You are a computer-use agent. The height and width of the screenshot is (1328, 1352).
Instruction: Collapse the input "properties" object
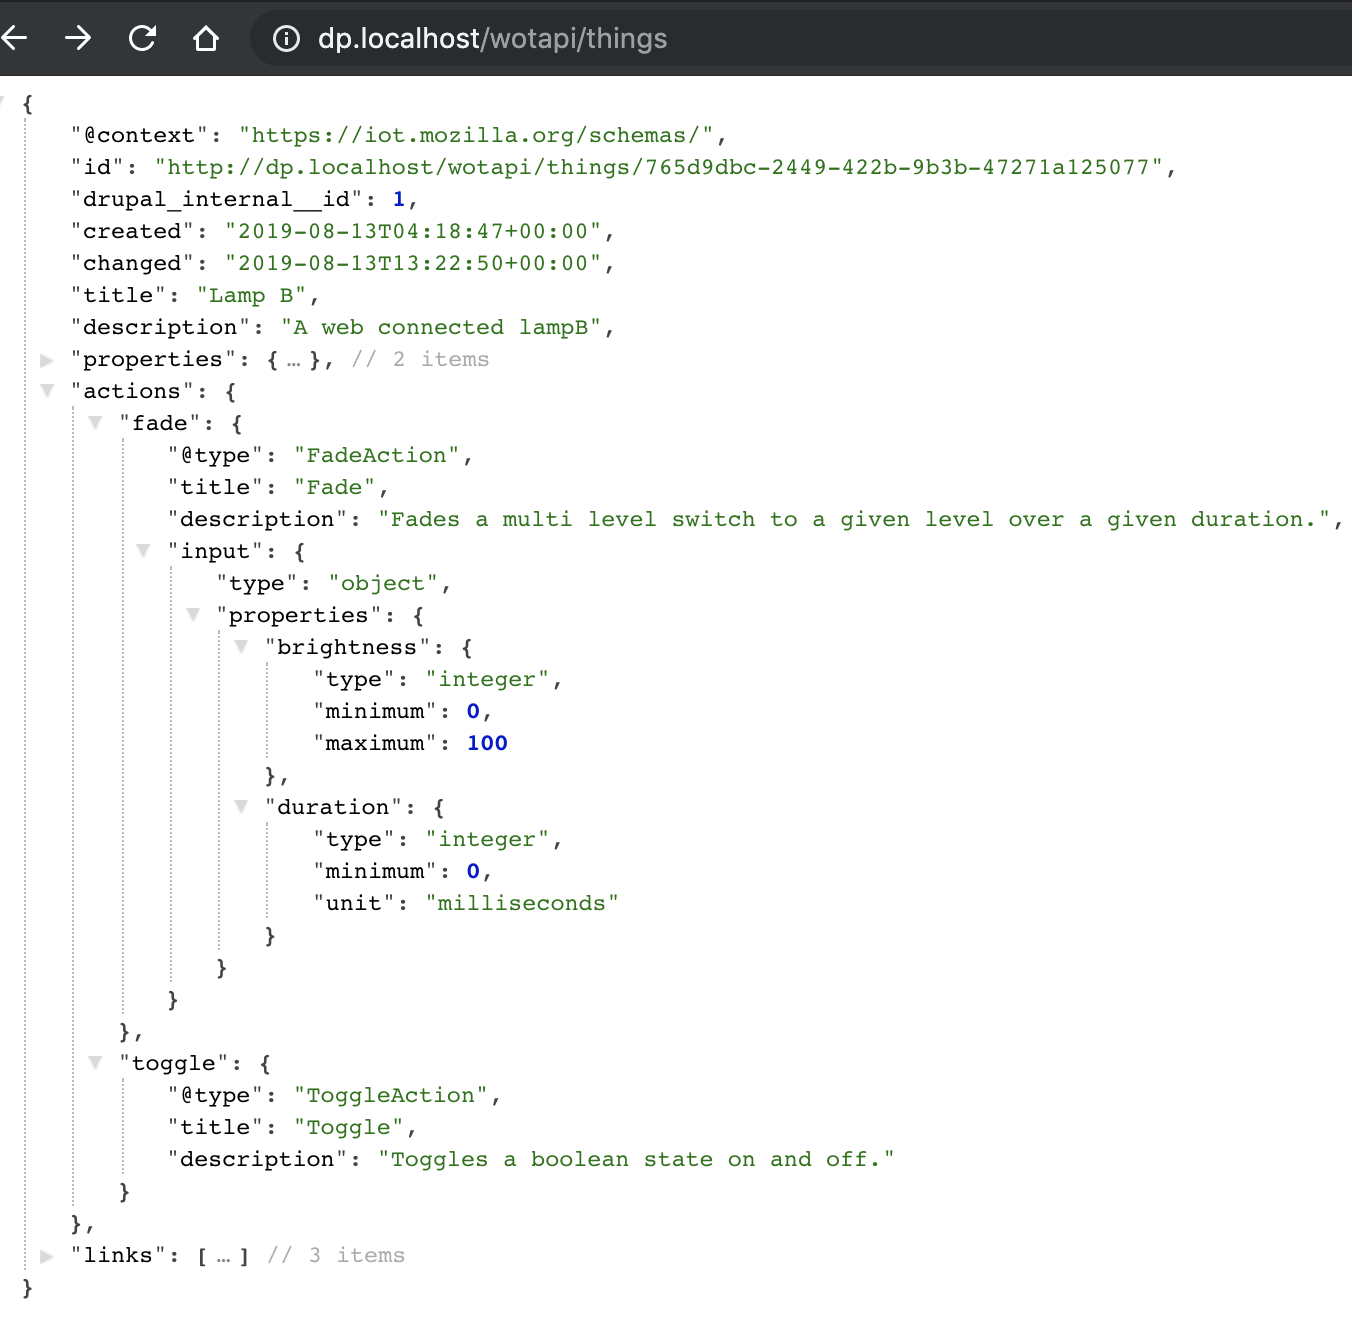coord(193,615)
